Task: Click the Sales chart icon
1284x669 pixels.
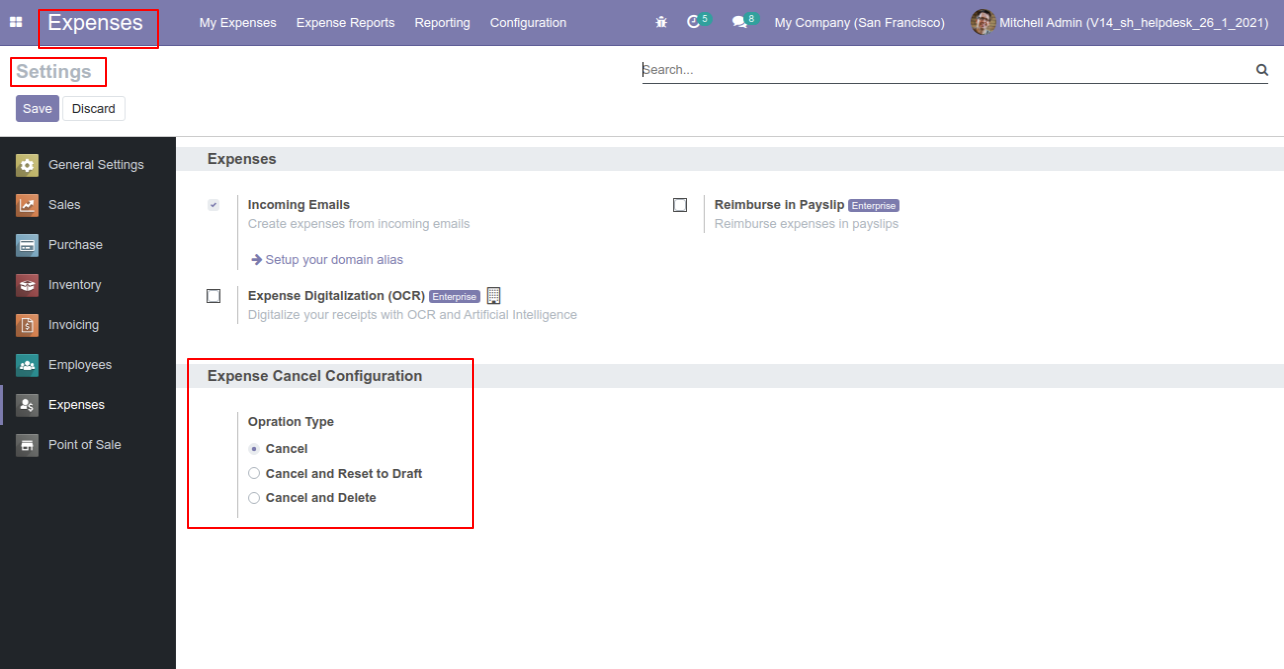Action: click(x=27, y=205)
